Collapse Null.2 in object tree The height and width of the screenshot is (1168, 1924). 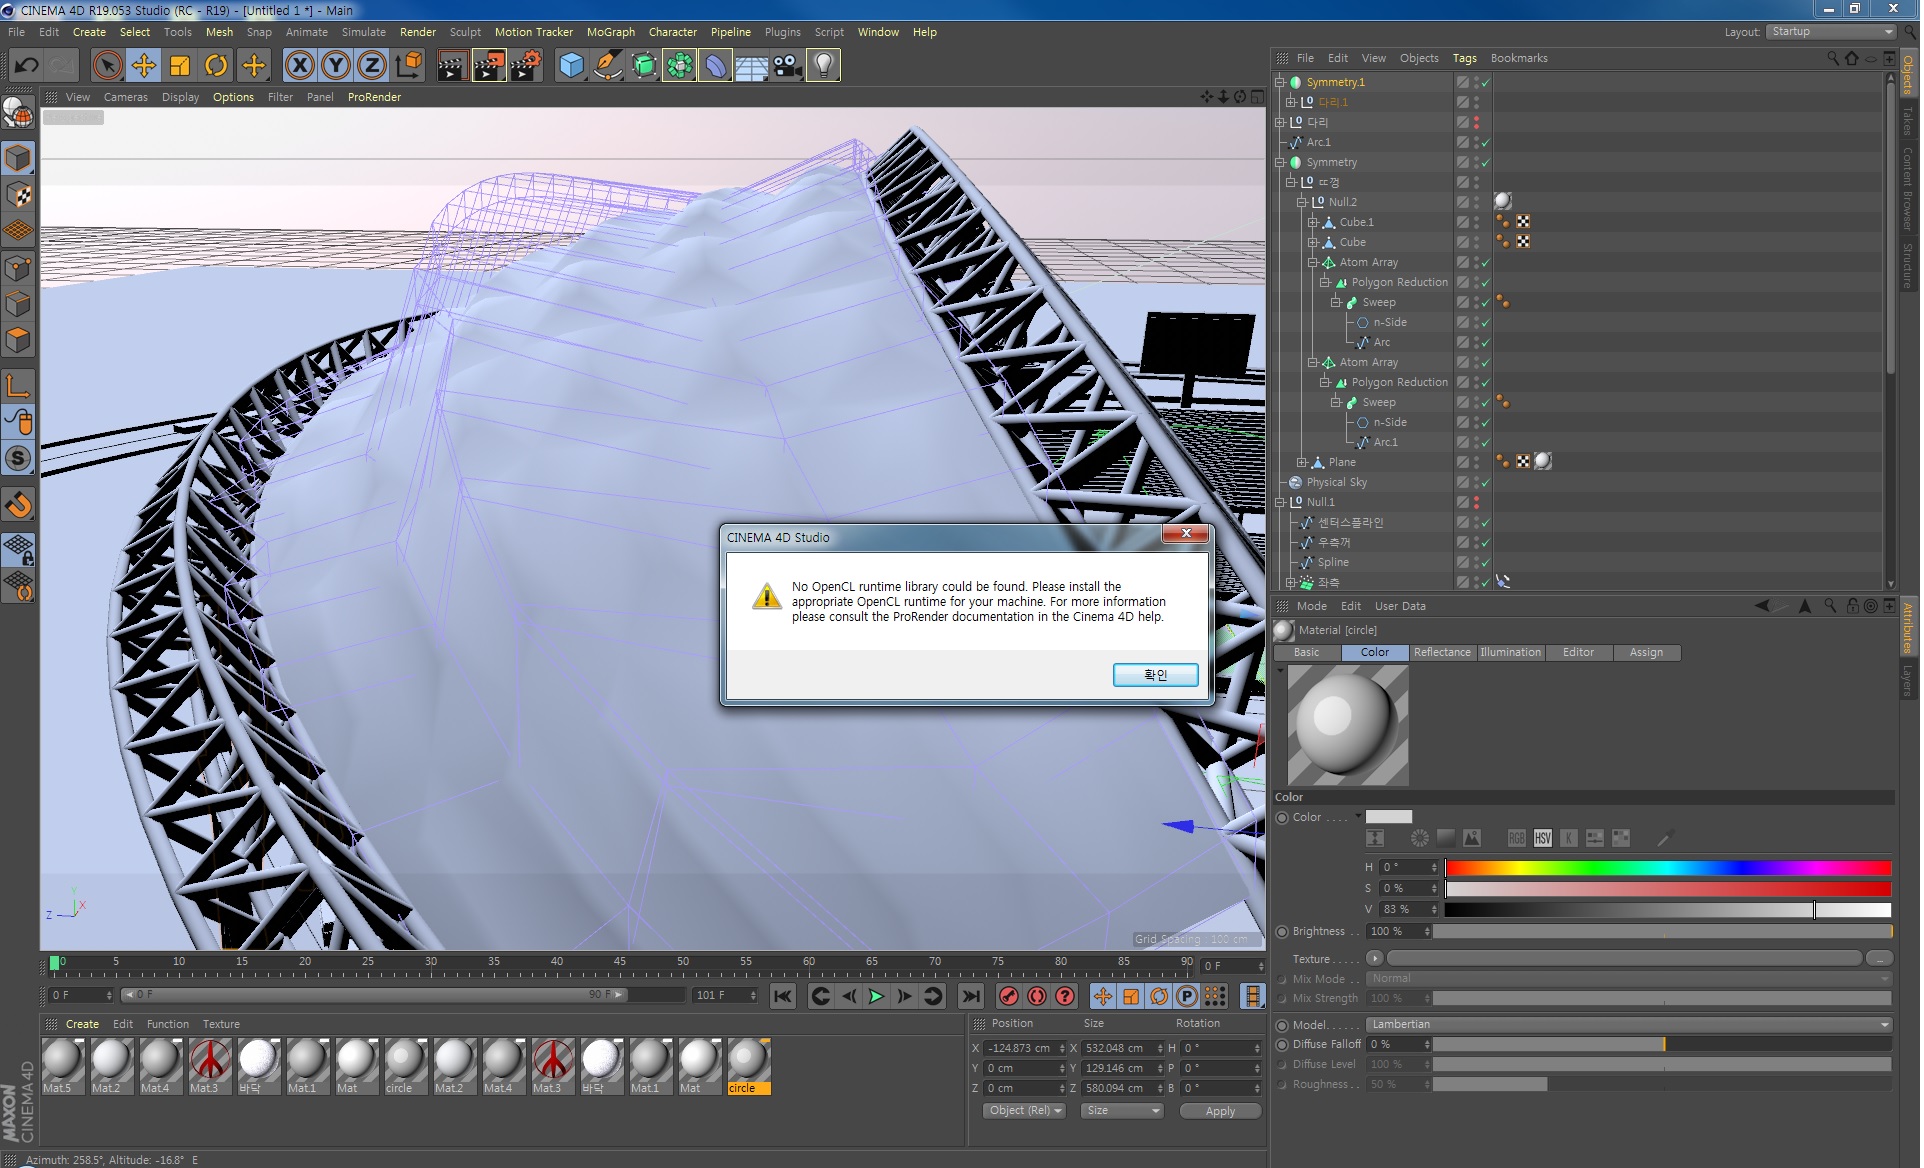1302,202
